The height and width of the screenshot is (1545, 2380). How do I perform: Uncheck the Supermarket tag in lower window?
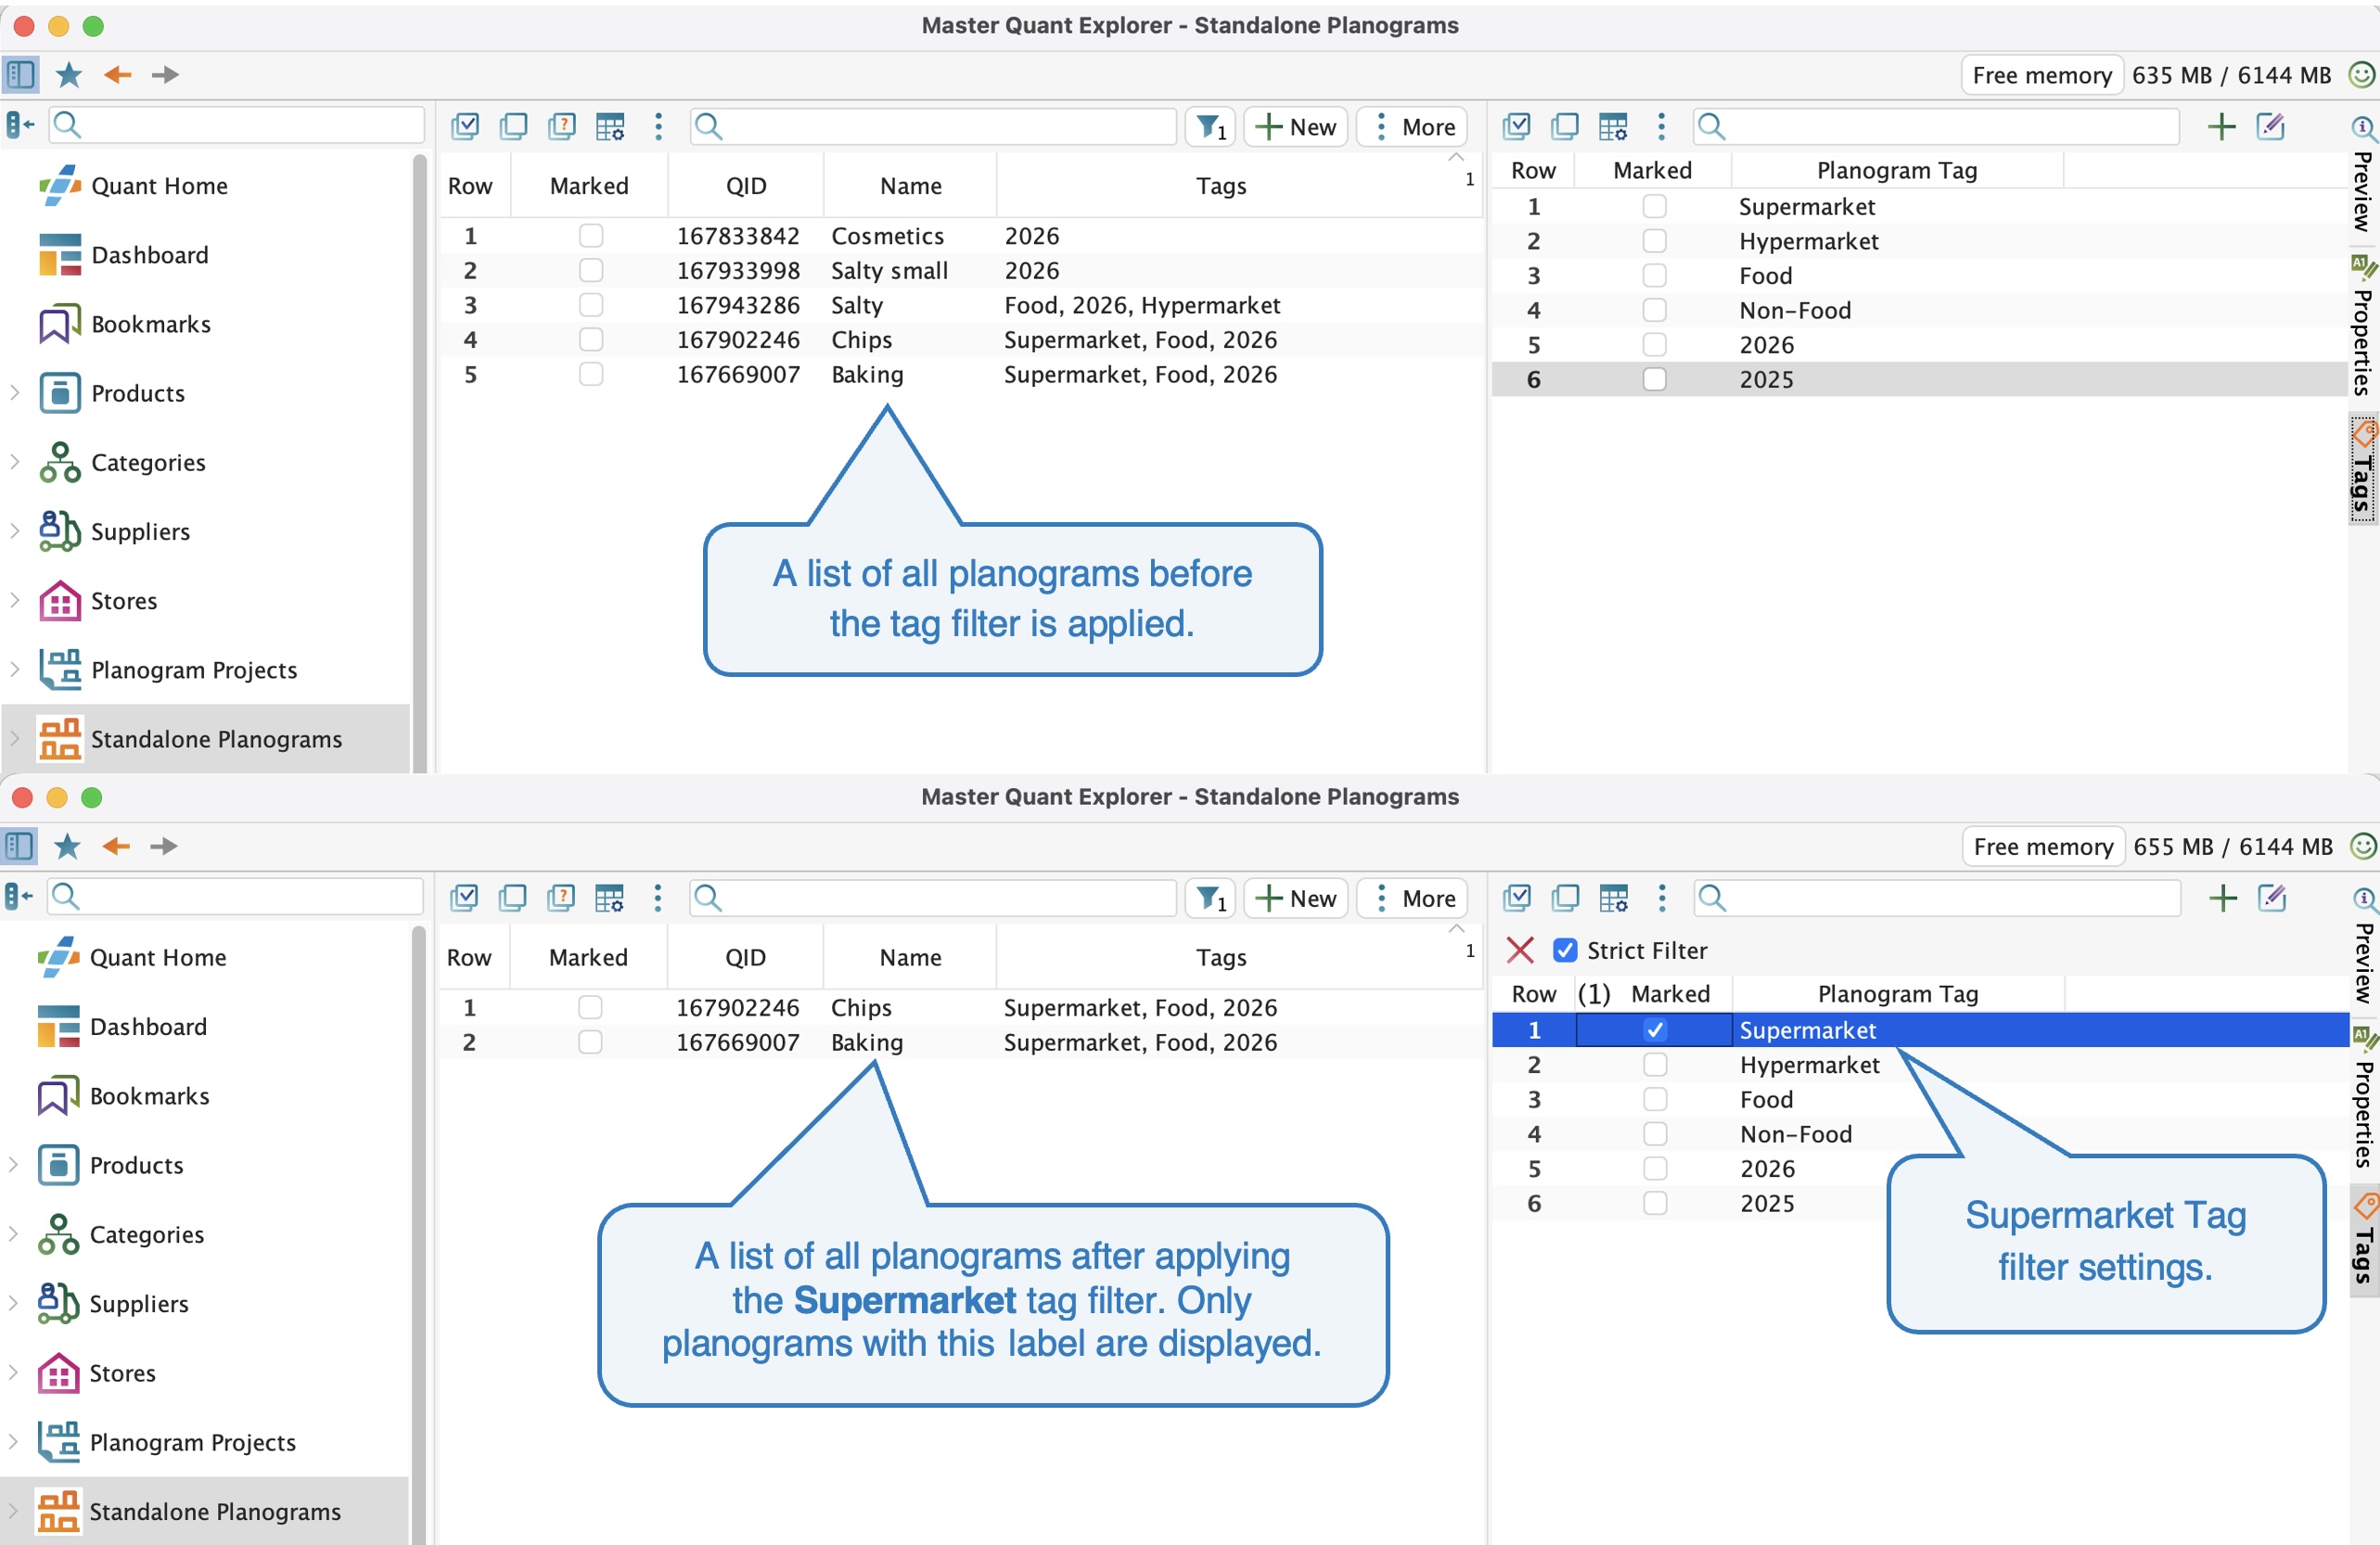point(1655,1029)
